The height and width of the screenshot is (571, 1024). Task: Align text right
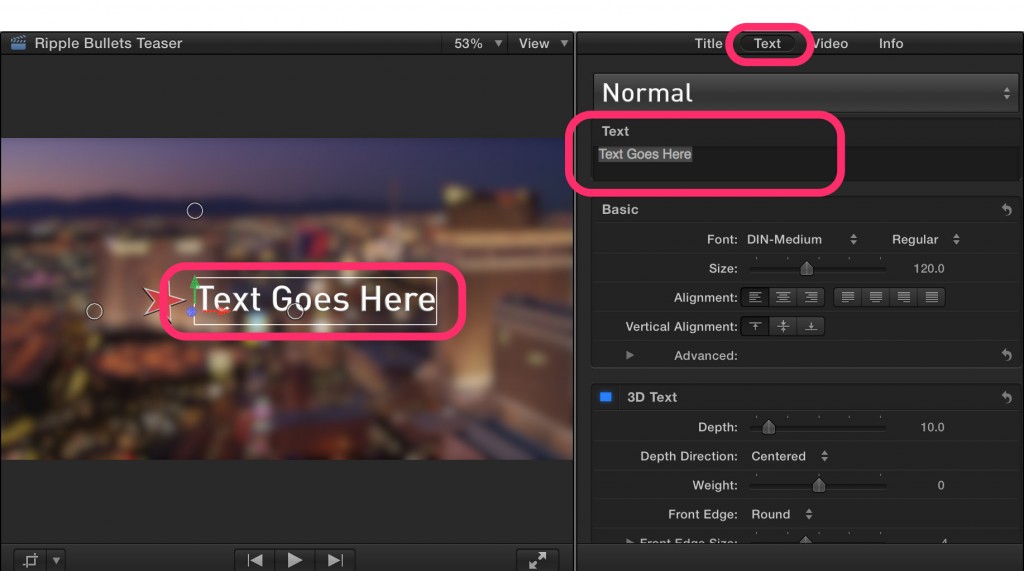pos(811,297)
